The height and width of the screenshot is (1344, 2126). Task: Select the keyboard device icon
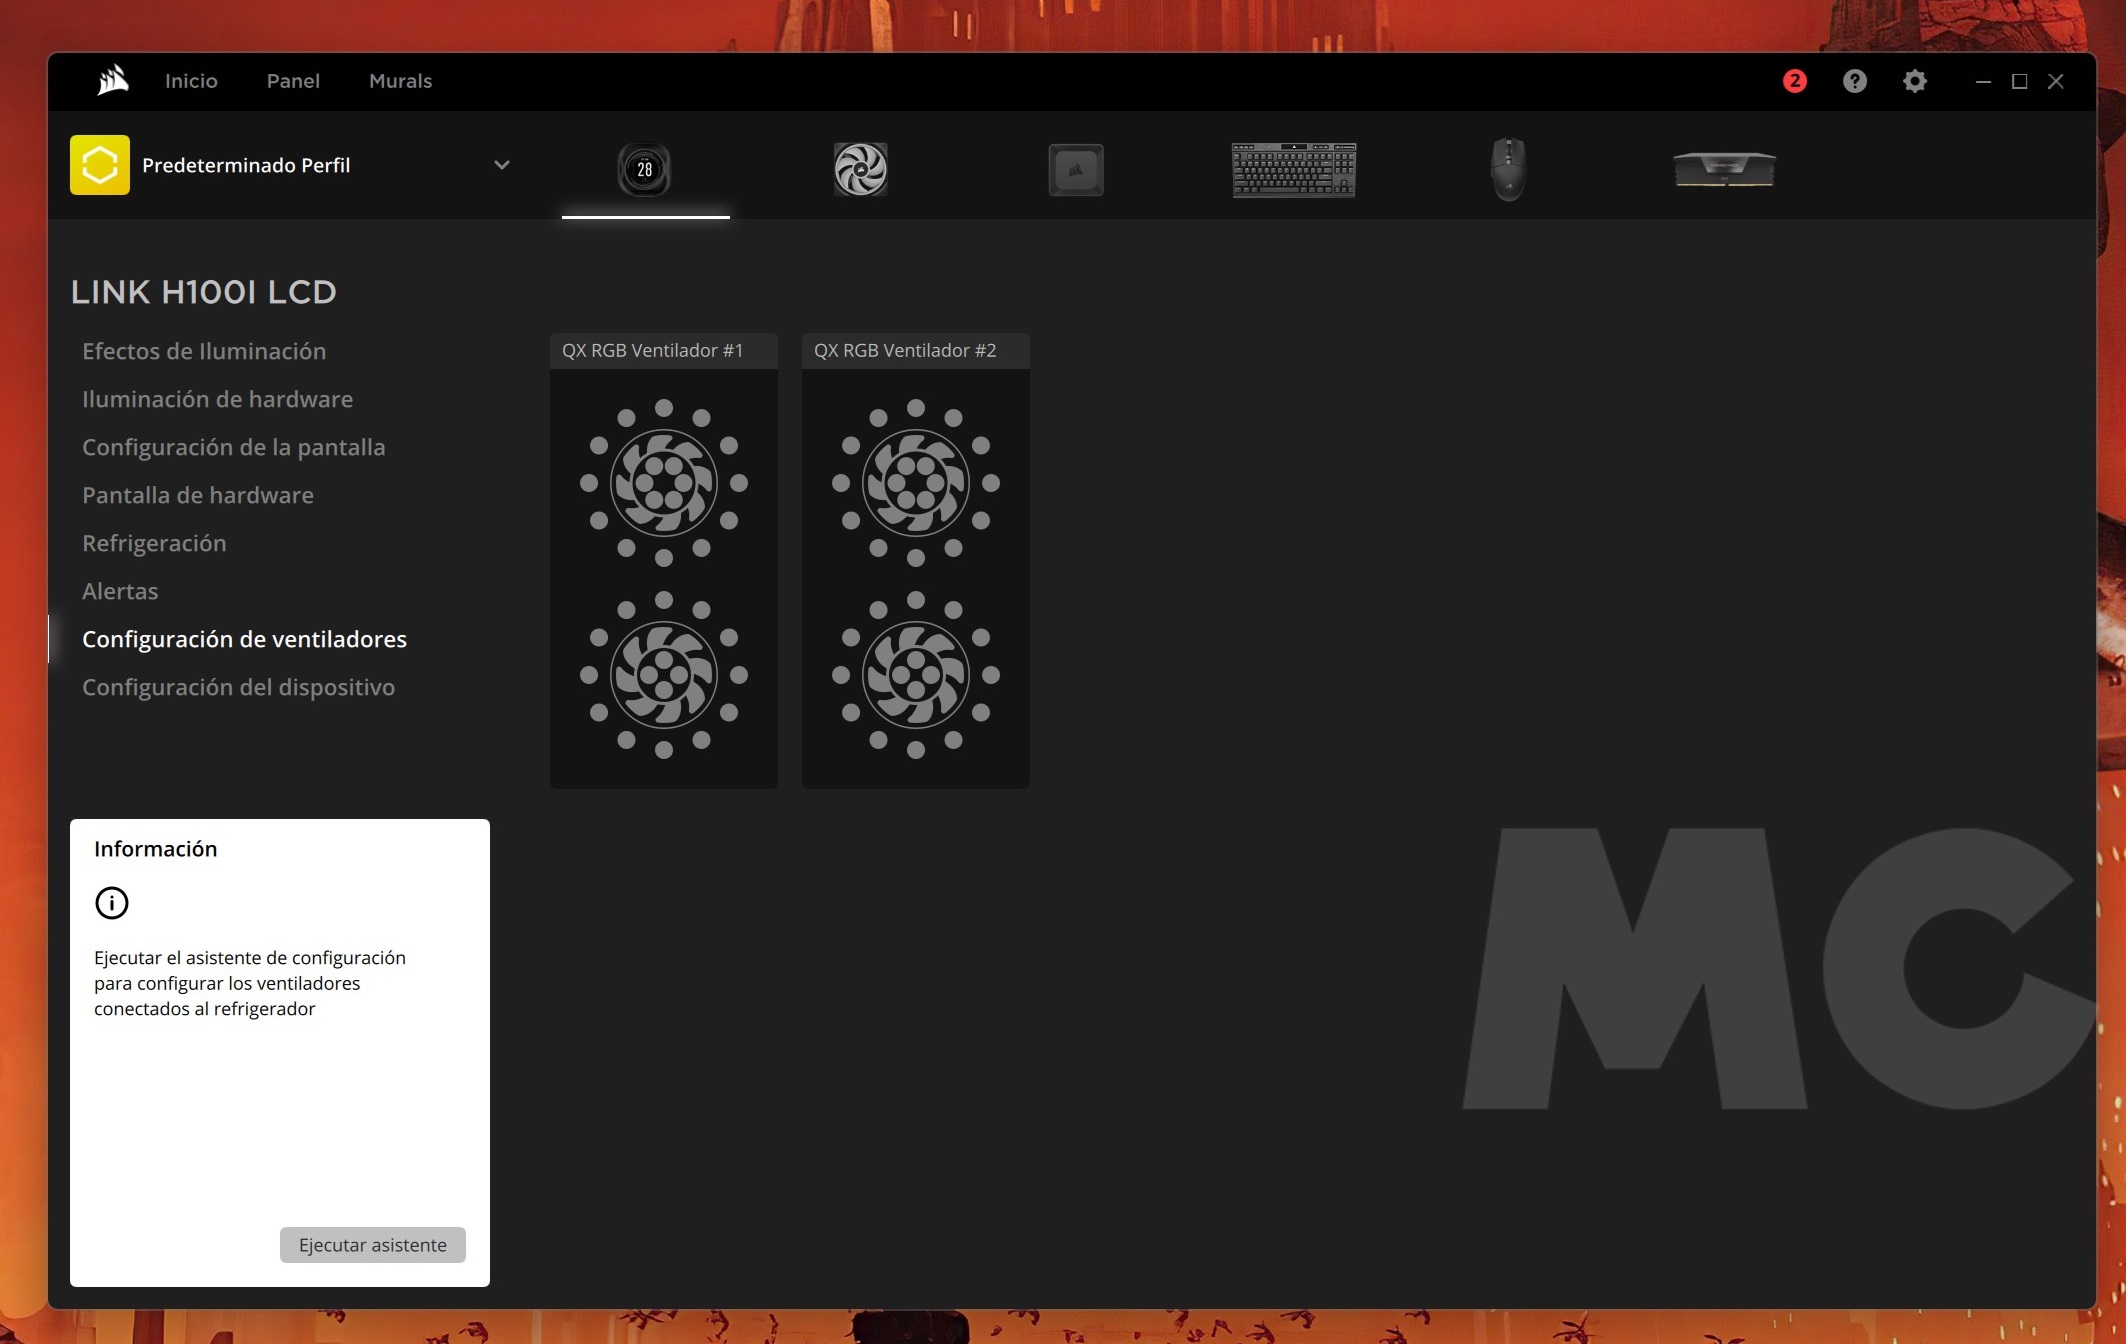1294,169
